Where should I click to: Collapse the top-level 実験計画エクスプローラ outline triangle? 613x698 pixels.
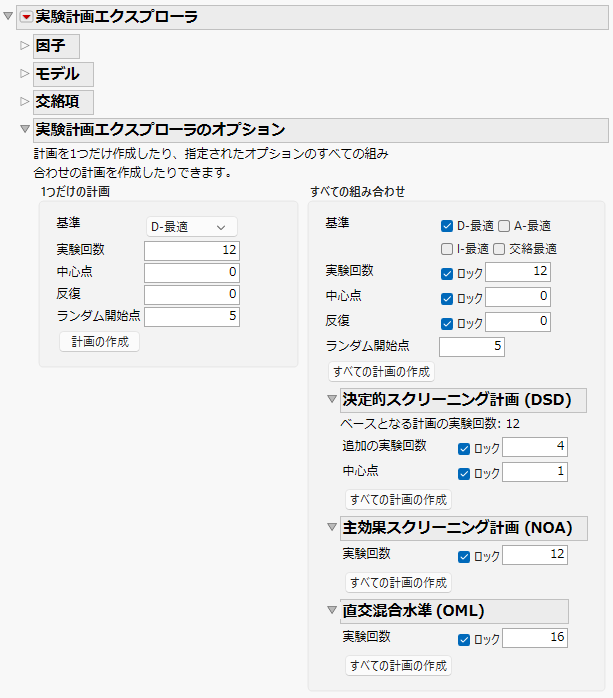(8, 16)
